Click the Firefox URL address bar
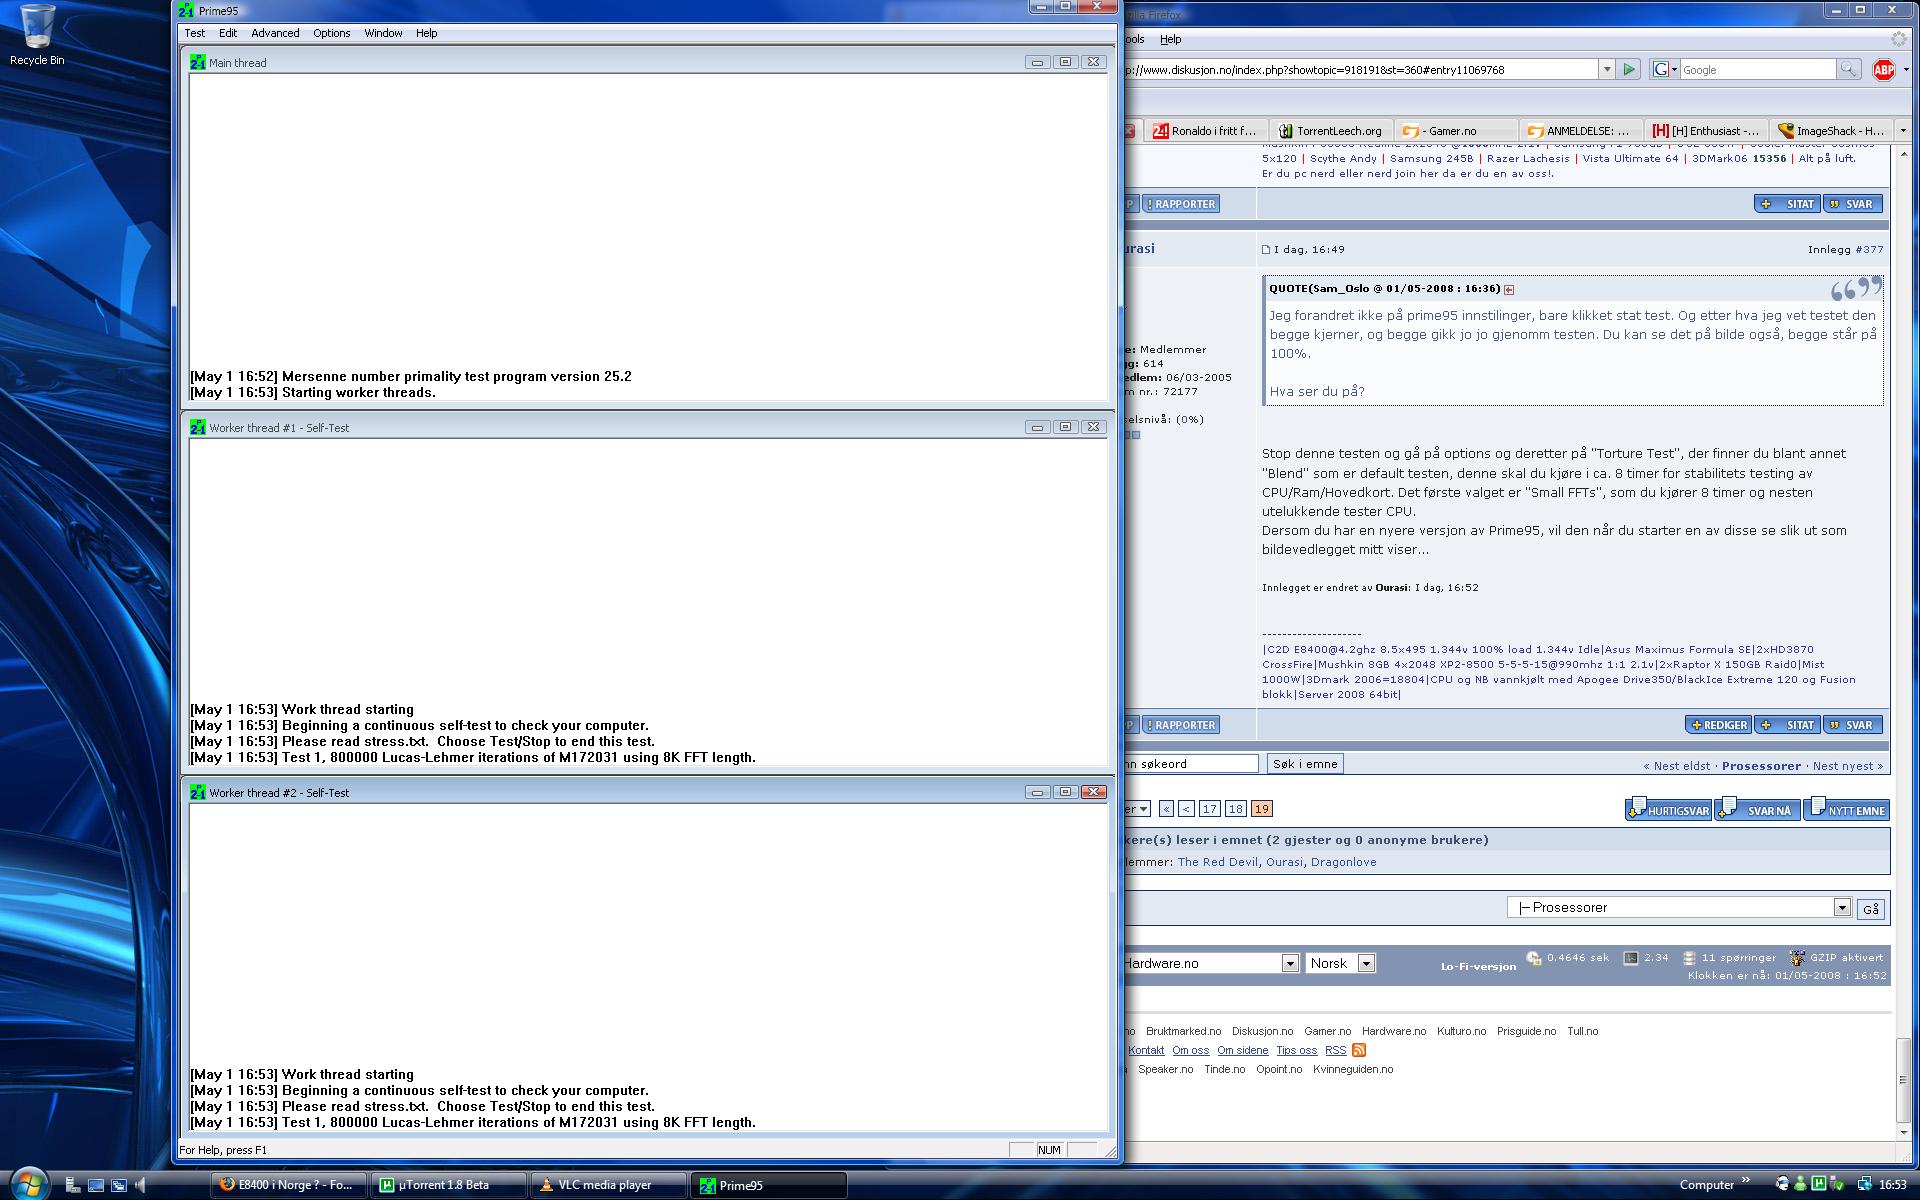This screenshot has width=1920, height=1200. click(x=1360, y=69)
